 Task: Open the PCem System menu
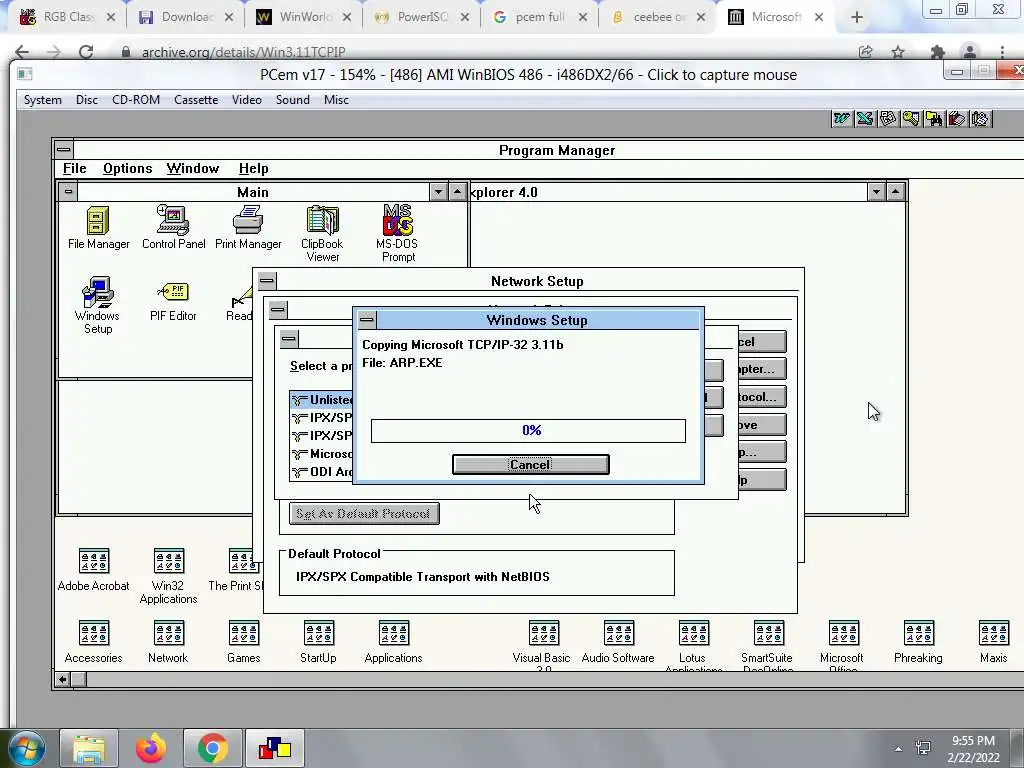pyautogui.click(x=42, y=100)
